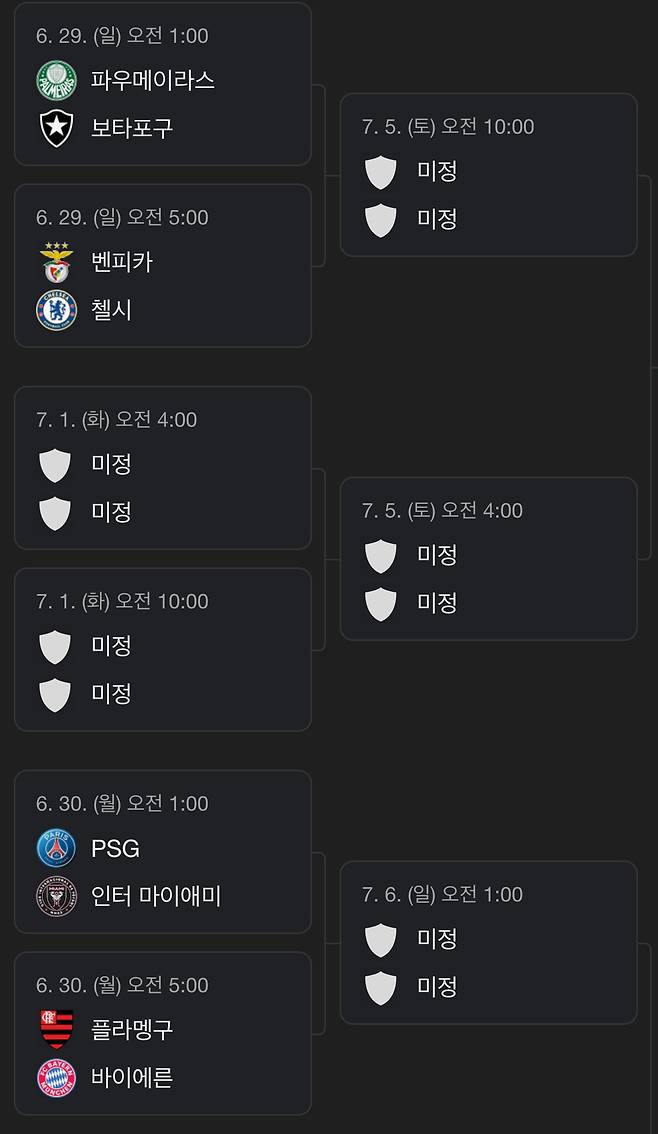The height and width of the screenshot is (1134, 658).
Task: Select the Bayern Munich club logo
Action: pyautogui.click(x=54, y=1078)
